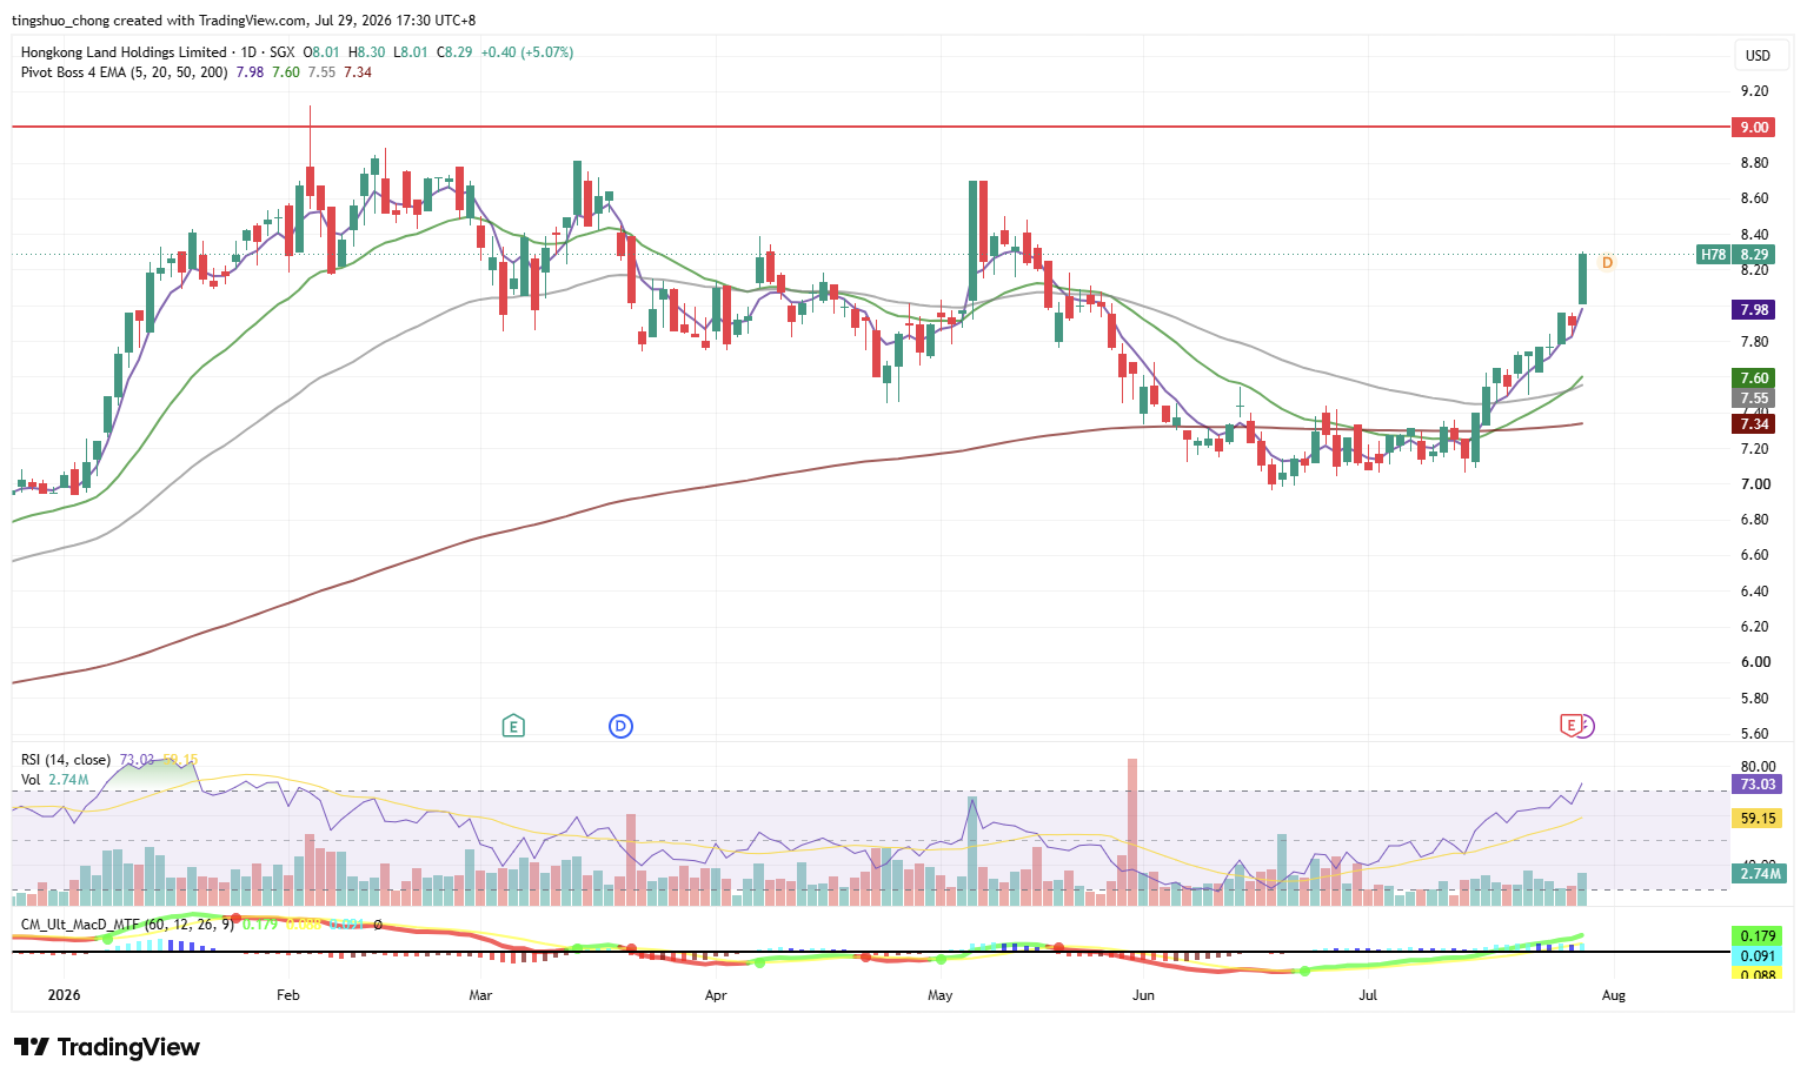Click the 7.80 price axis tick
The width and height of the screenshot is (1806, 1076).
click(x=1754, y=342)
